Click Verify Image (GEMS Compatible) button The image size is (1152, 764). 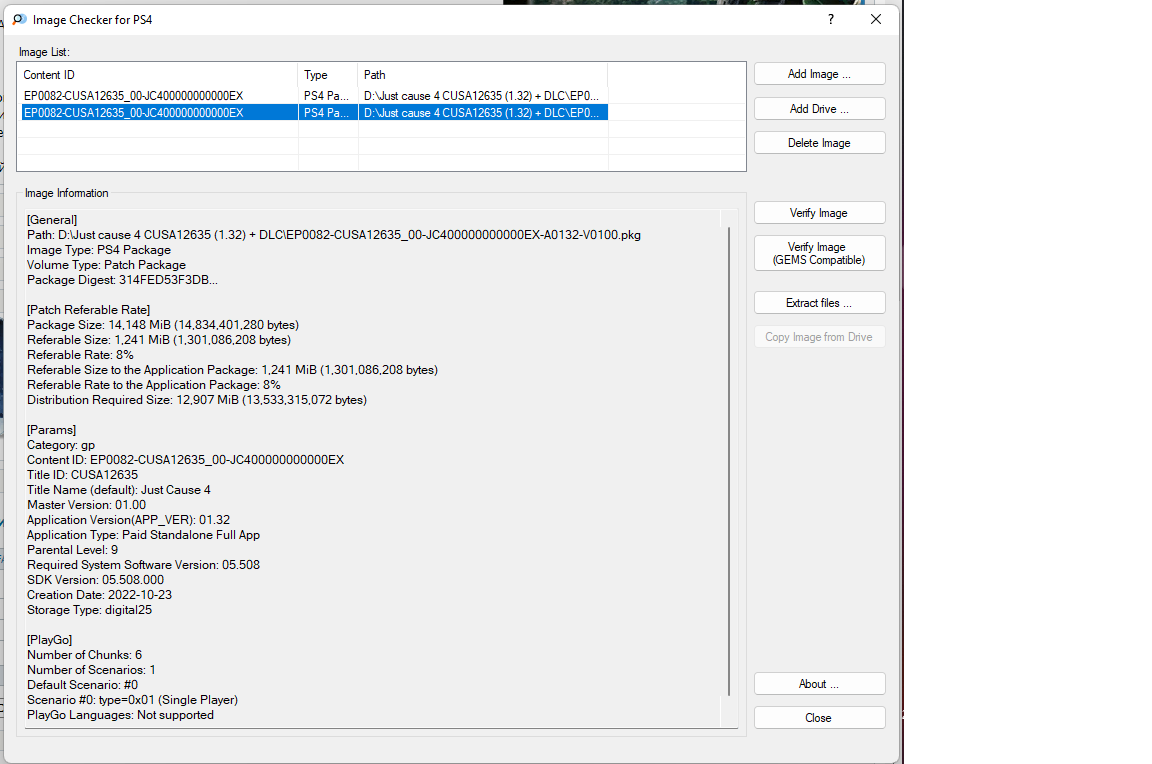pos(819,253)
